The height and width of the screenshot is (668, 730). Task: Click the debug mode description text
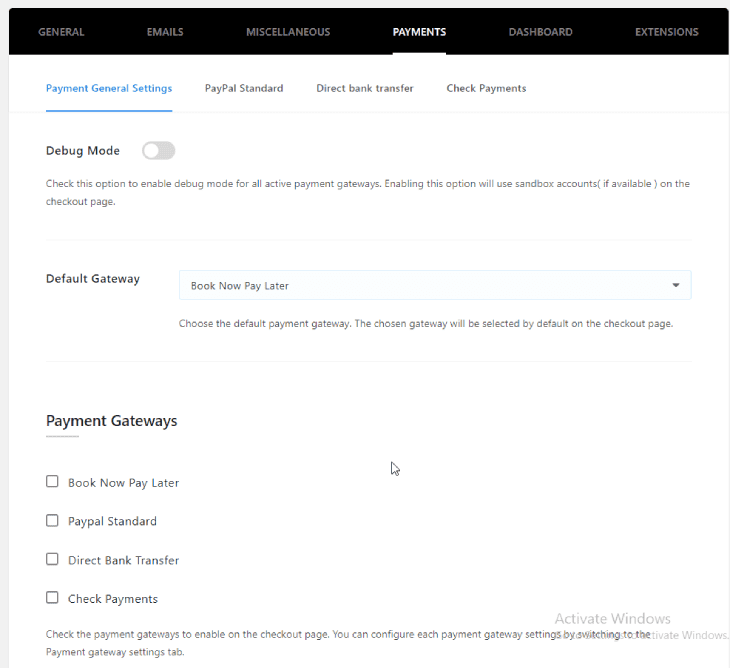click(x=367, y=193)
